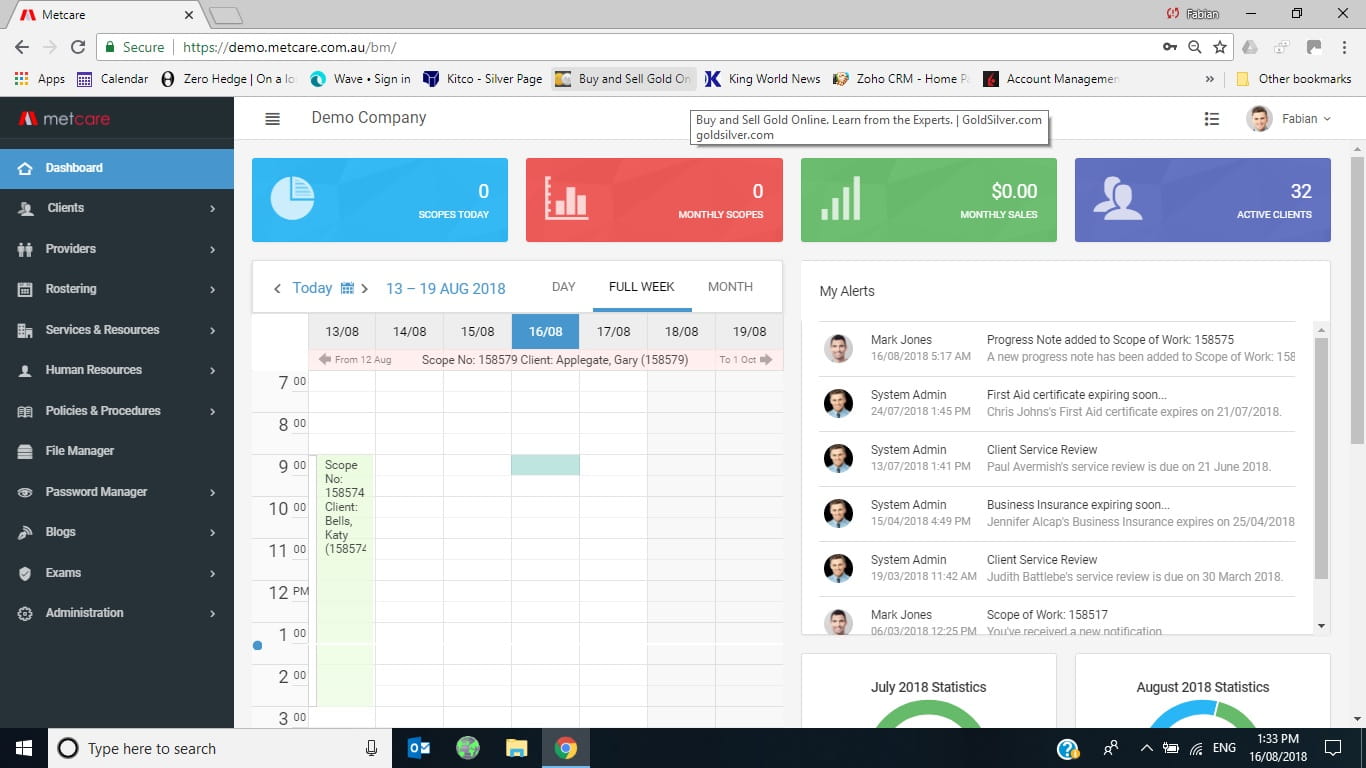Open the Windows notification center

1332,748
